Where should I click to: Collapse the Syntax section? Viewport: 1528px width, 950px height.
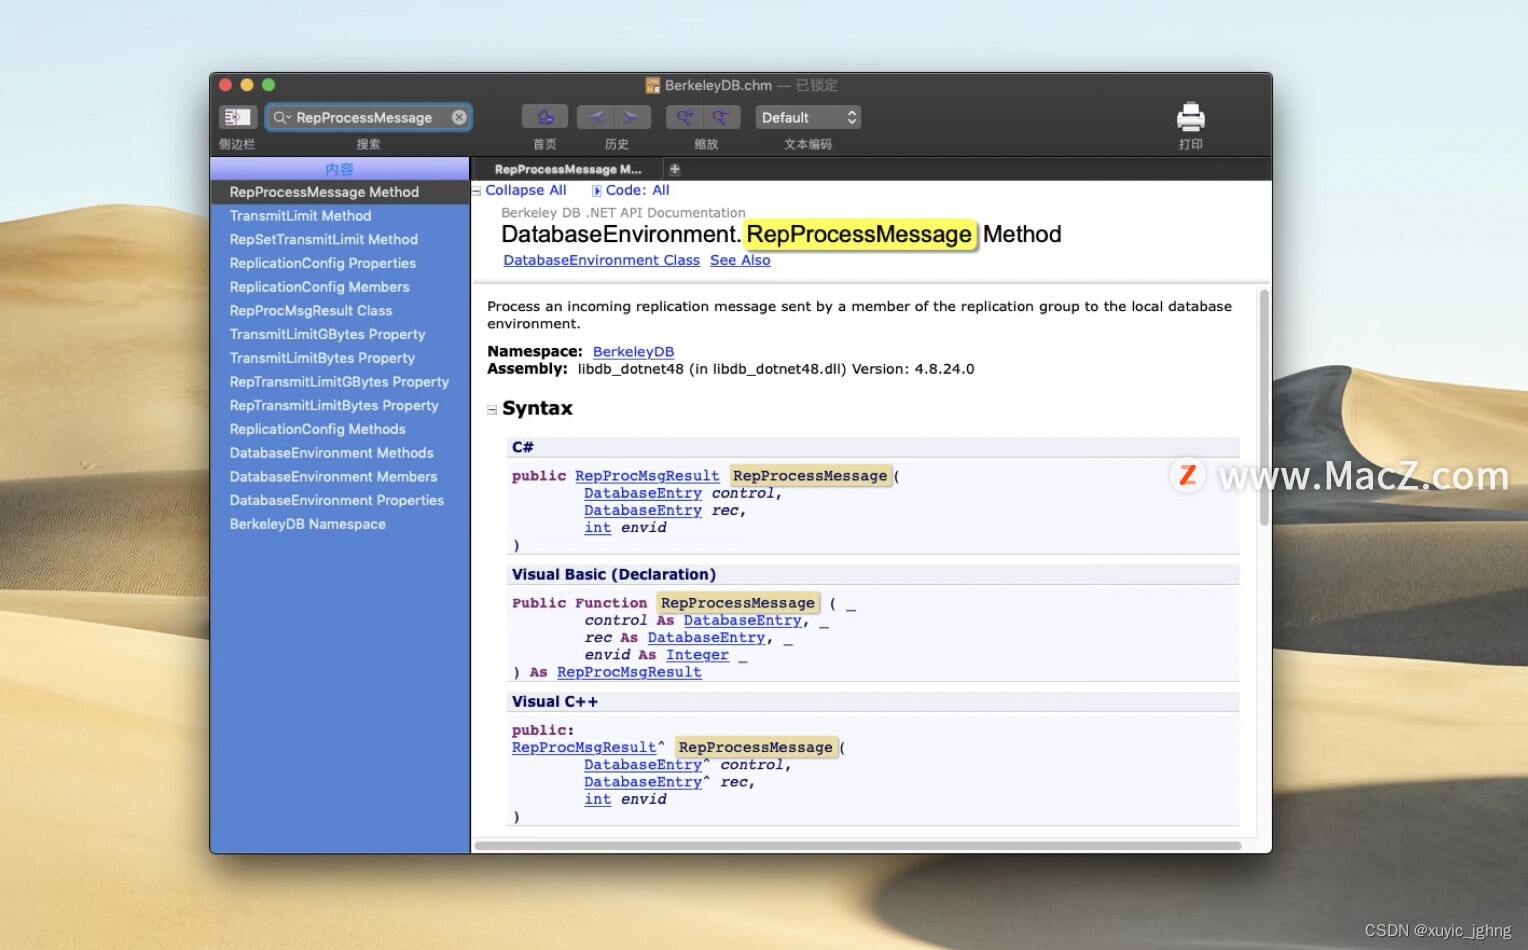click(491, 408)
